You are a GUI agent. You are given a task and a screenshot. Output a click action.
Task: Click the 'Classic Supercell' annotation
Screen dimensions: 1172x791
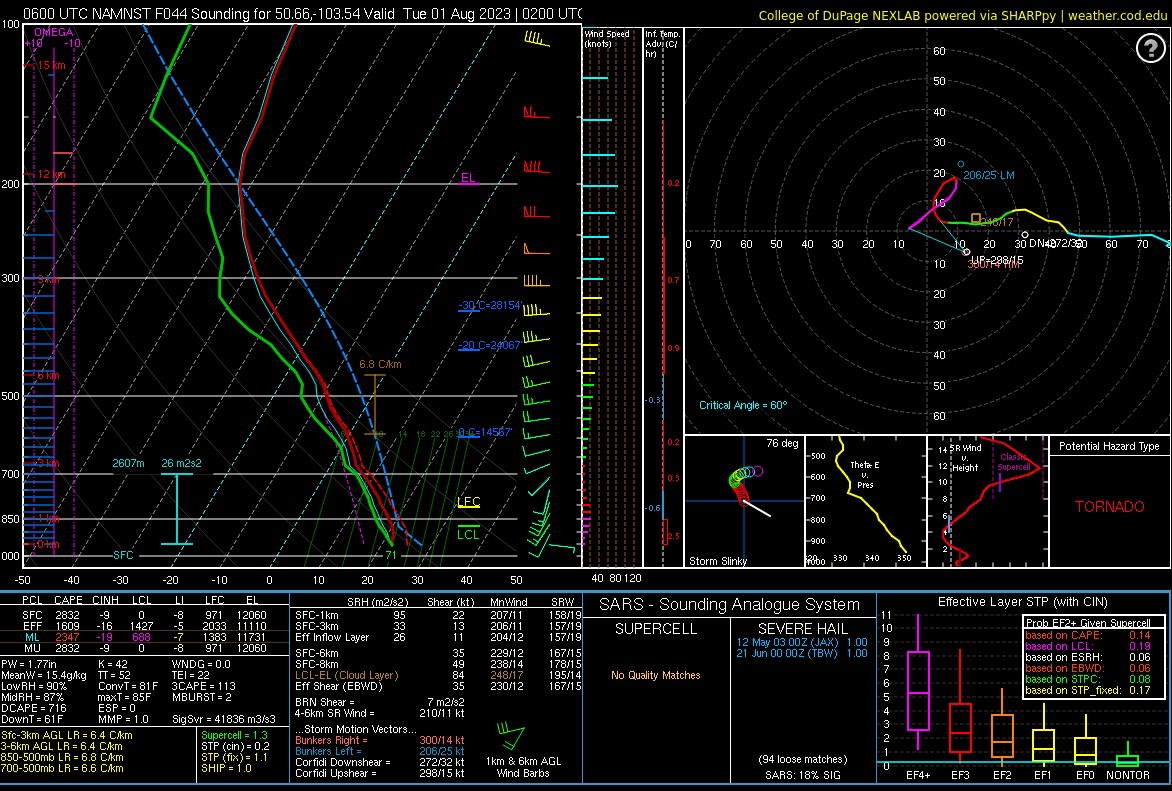(1014, 461)
